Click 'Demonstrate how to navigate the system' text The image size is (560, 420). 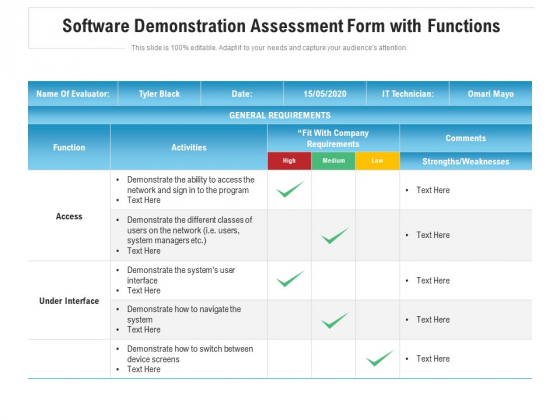tap(184, 314)
